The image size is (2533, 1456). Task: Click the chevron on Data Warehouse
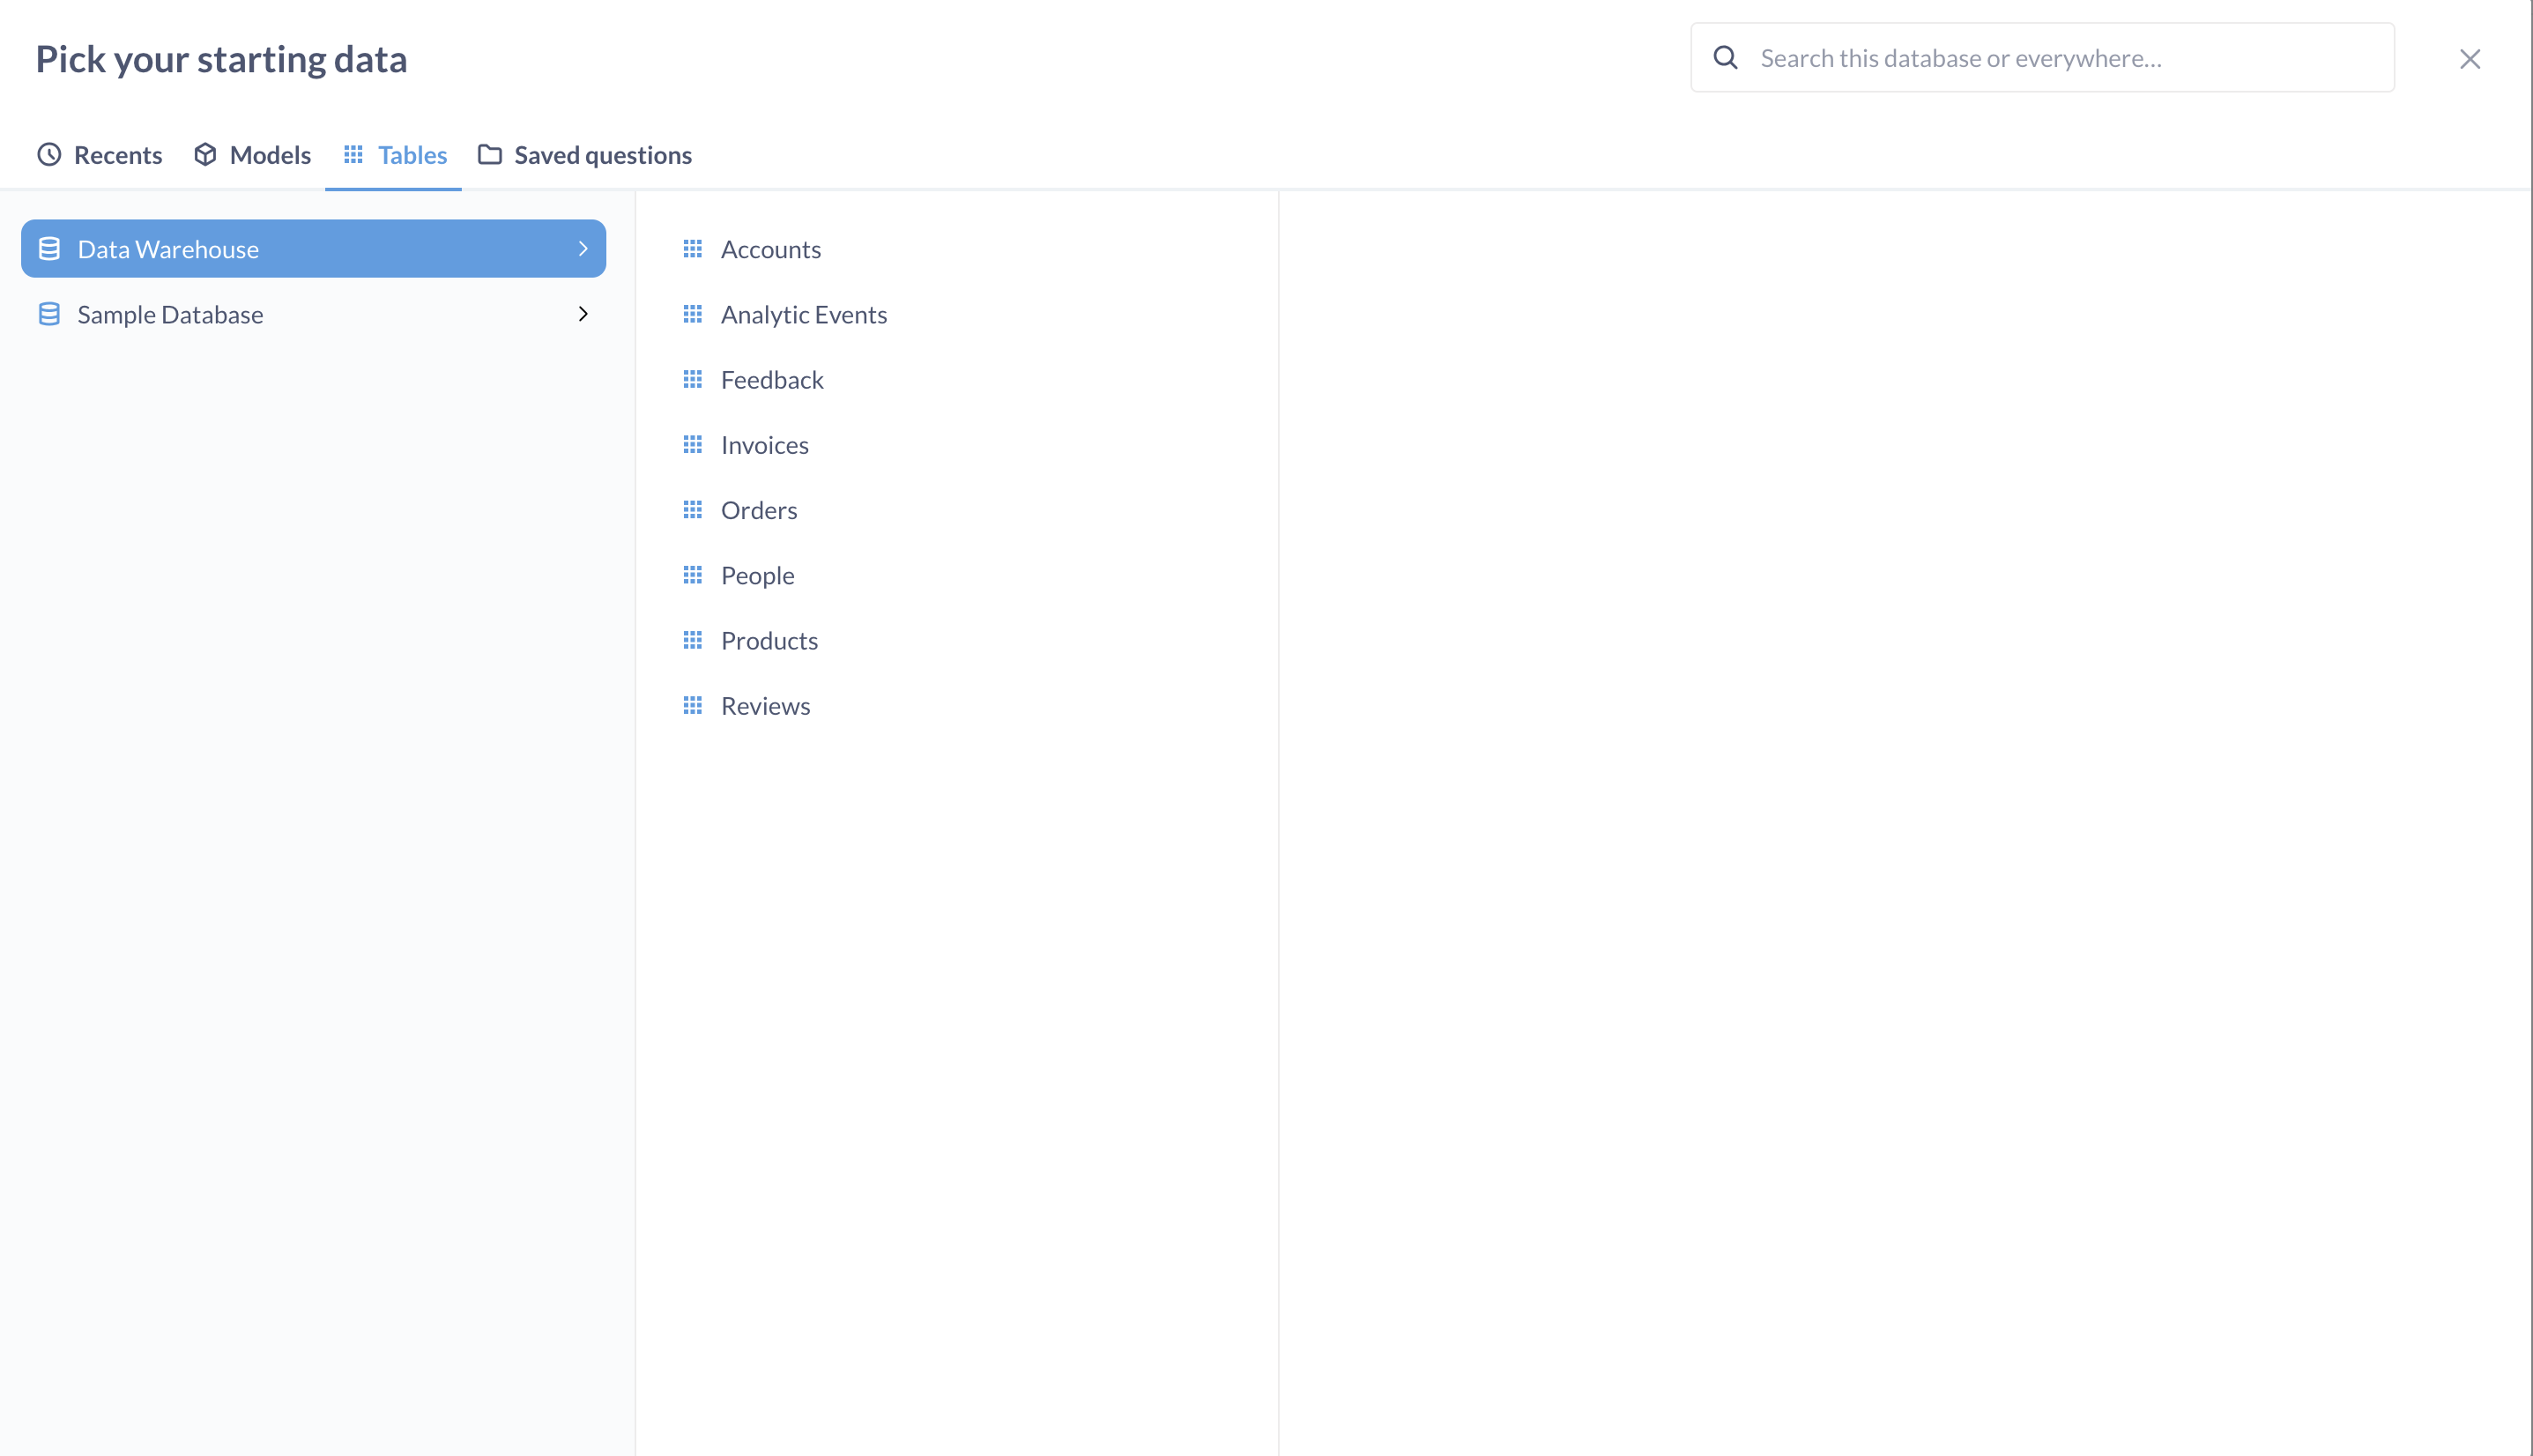tap(583, 248)
